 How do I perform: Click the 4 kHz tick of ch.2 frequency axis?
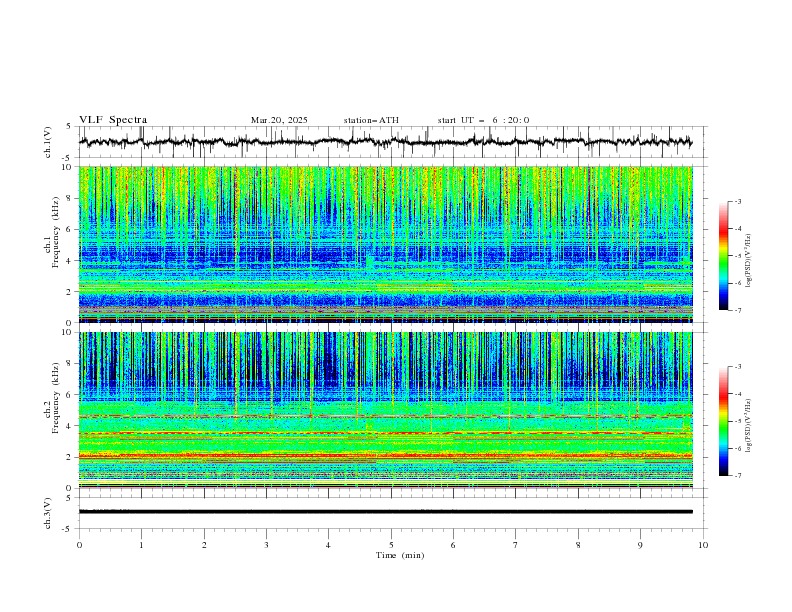[x=71, y=426]
